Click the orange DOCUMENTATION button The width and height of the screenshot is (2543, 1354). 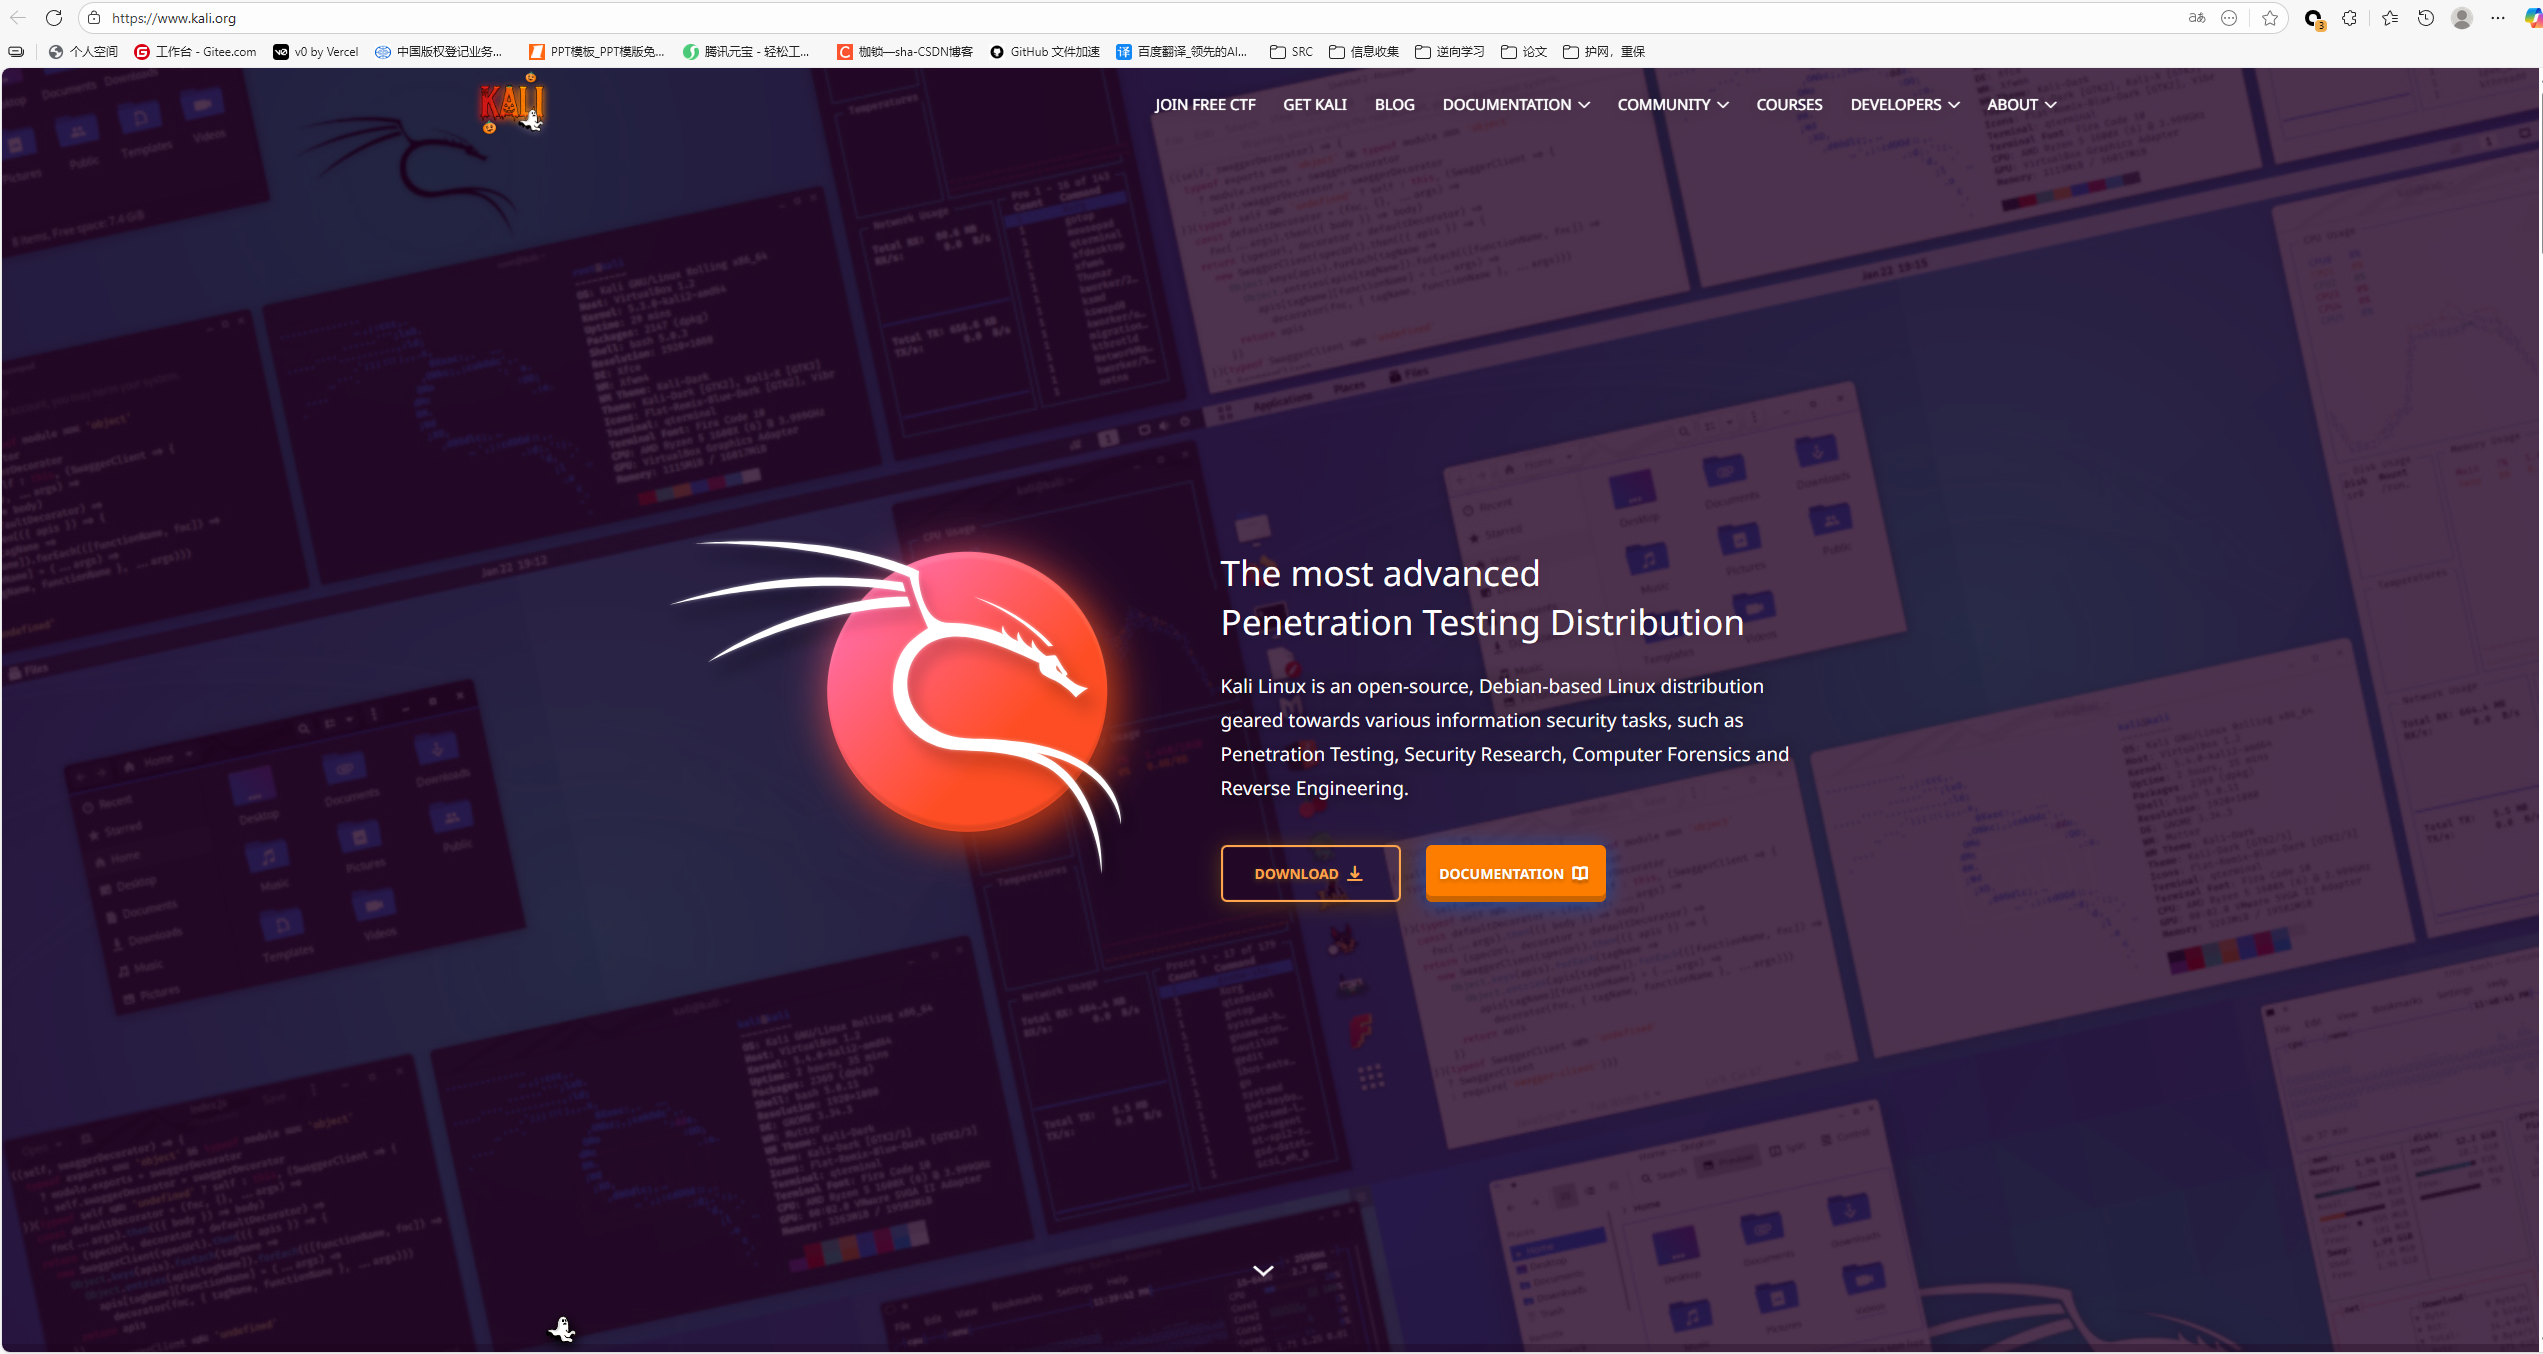(1515, 874)
